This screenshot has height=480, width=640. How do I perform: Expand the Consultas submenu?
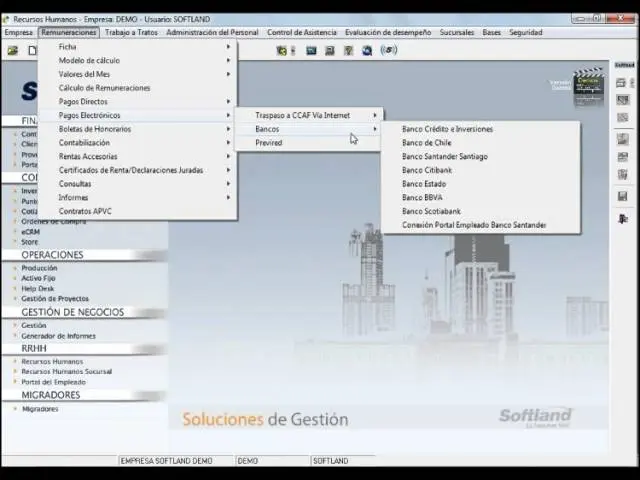[x=138, y=184]
